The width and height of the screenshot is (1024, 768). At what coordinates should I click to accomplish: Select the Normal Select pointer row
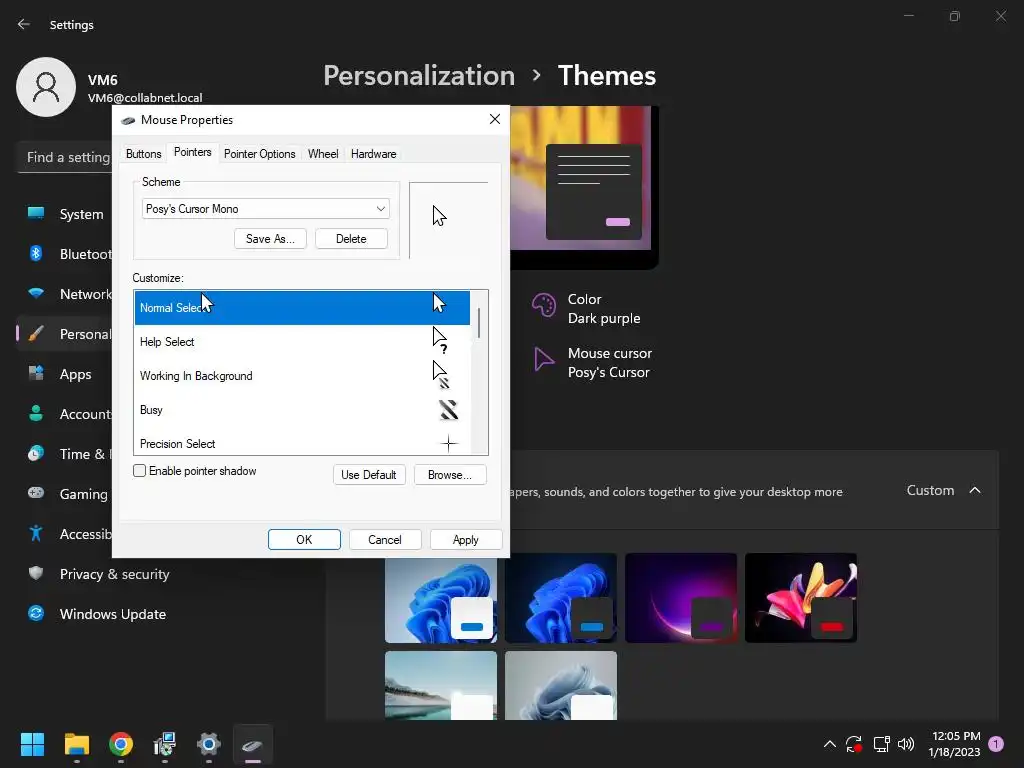click(302, 308)
